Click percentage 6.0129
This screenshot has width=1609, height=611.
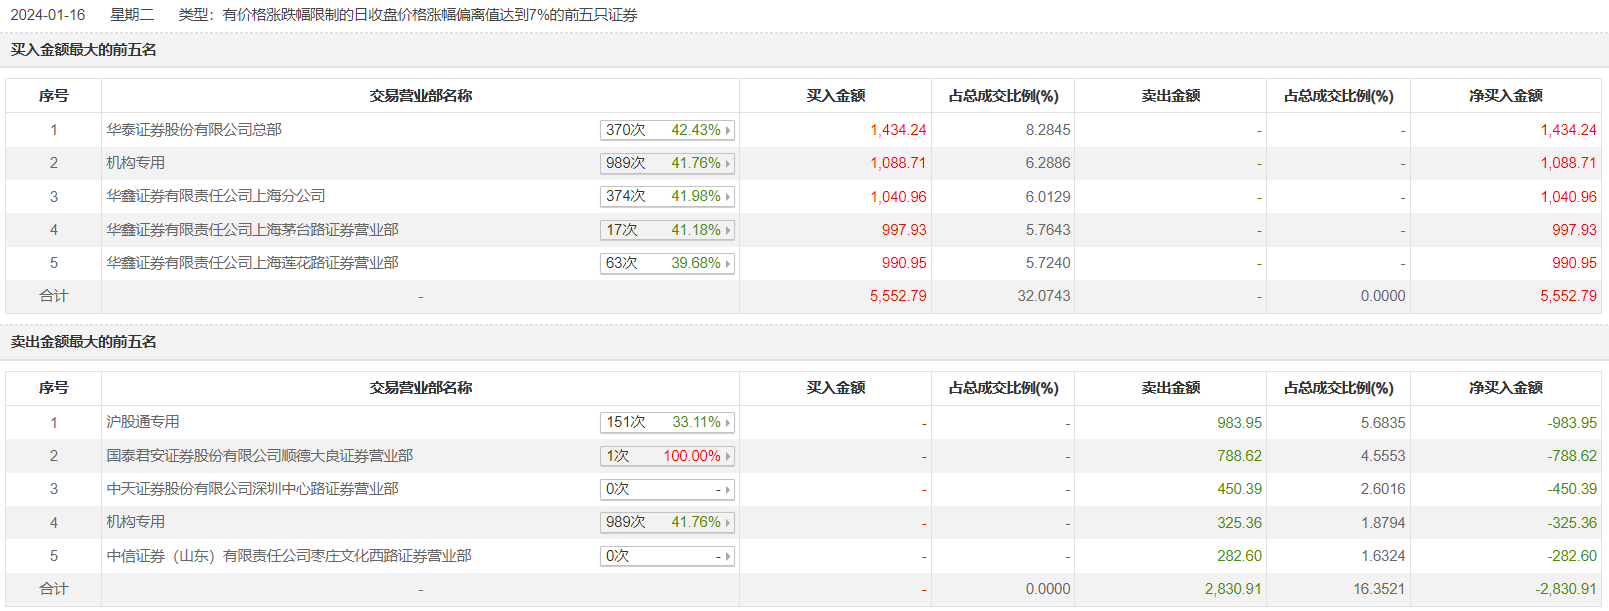click(1048, 197)
